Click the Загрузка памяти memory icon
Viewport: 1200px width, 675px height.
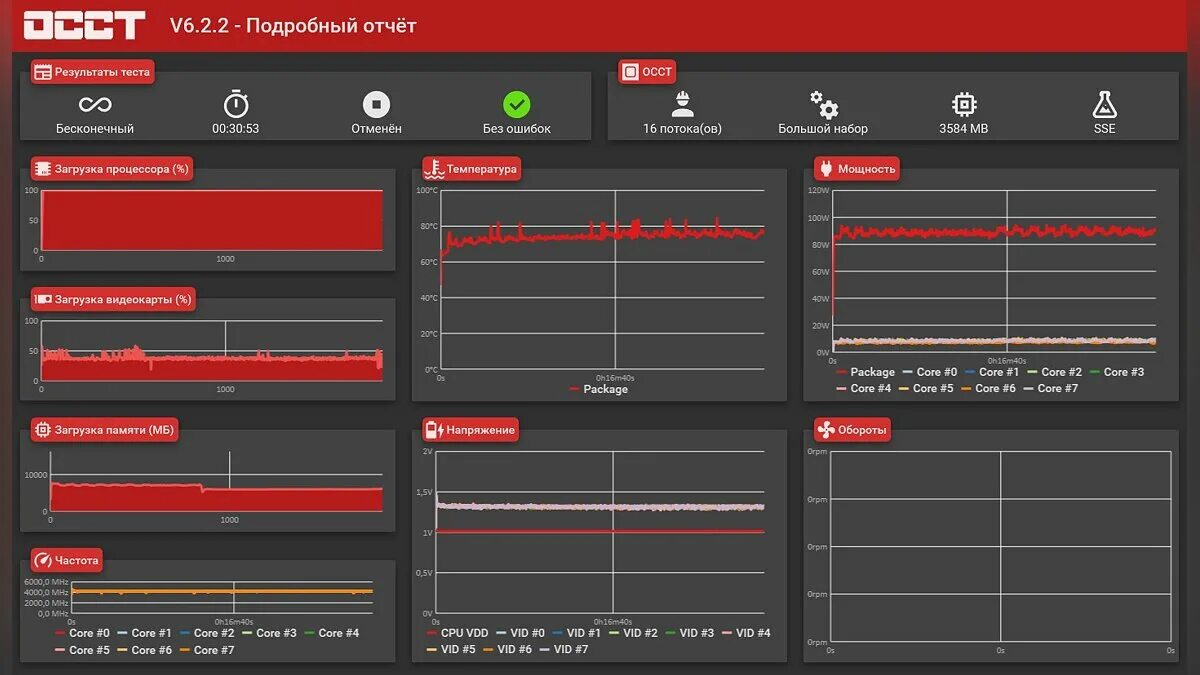tap(43, 430)
